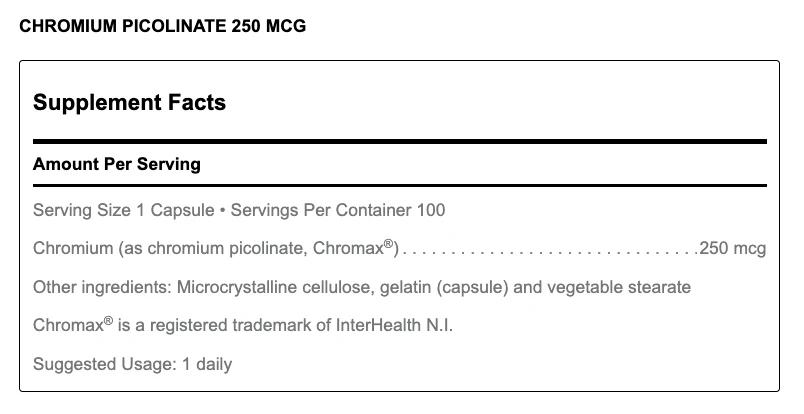
Task: Click Serving Size 1 Capsule text
Action: (x=124, y=210)
